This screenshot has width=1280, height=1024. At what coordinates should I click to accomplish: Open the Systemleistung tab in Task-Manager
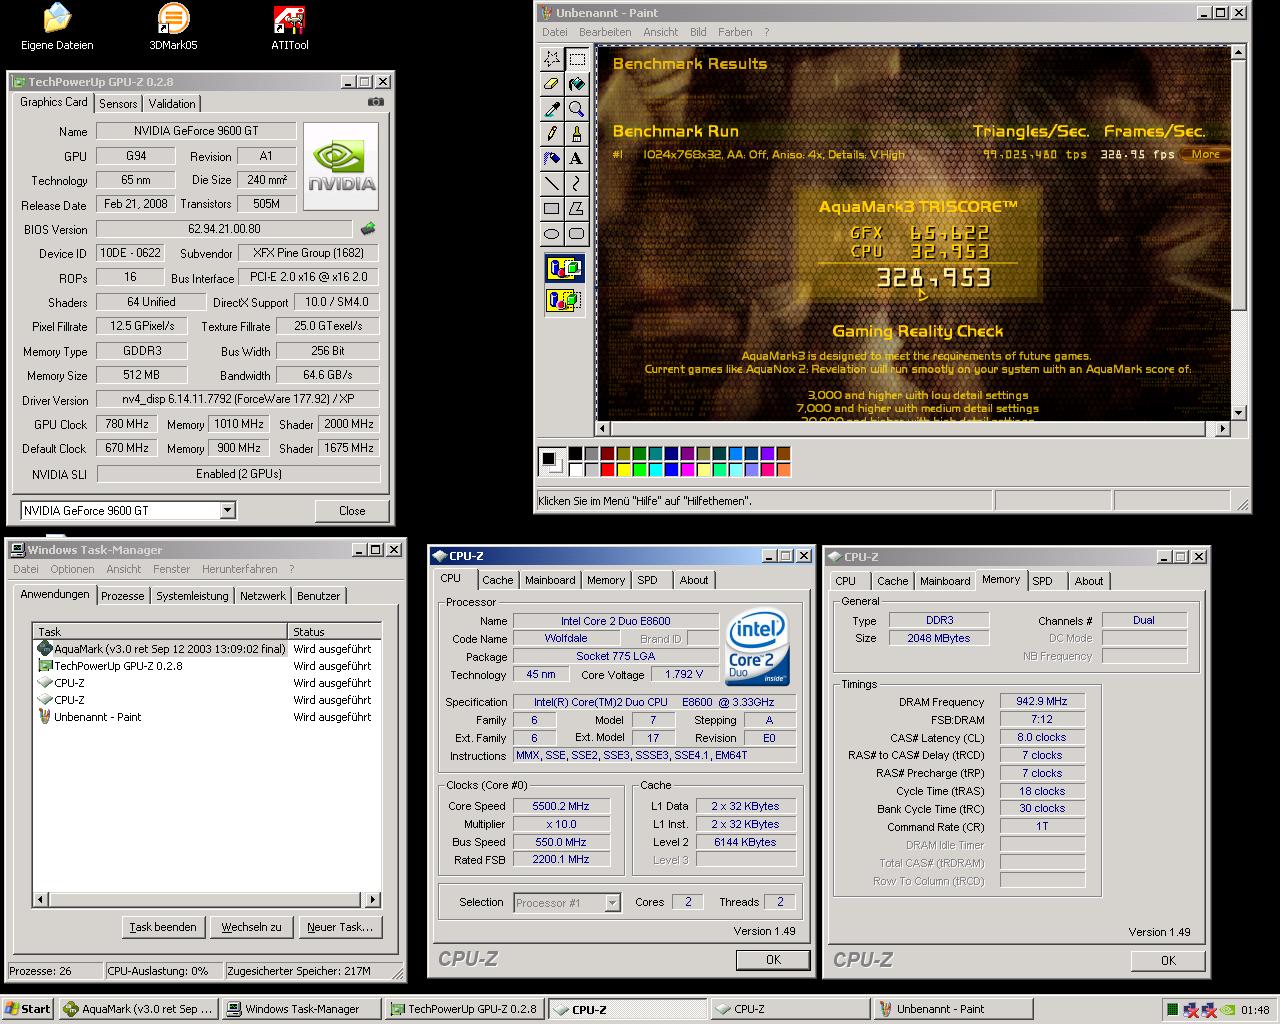coord(192,596)
